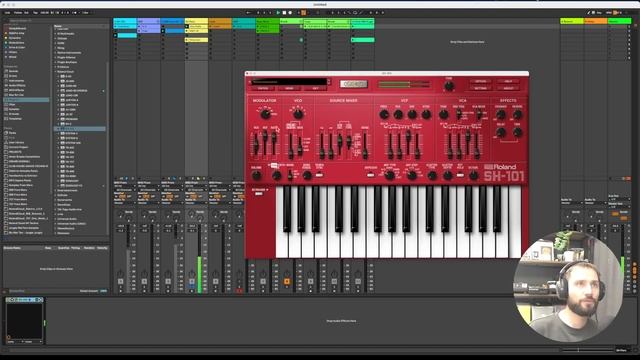Toggle the orange track activator in mixer
The image size is (640, 360).
click(x=287, y=282)
